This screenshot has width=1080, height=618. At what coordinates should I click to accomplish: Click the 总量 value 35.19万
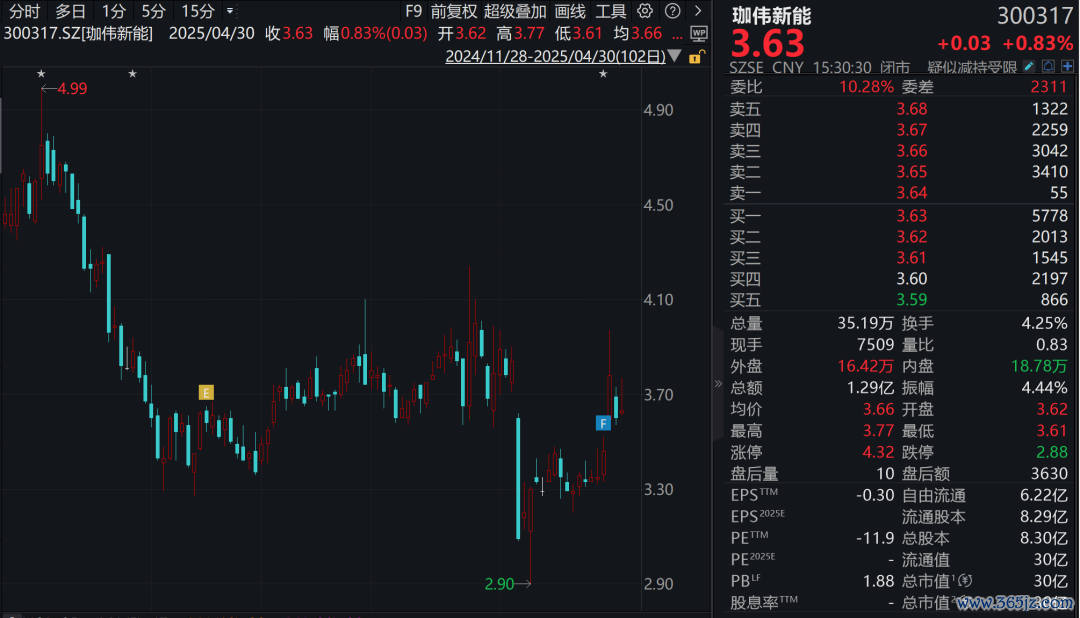(865, 323)
